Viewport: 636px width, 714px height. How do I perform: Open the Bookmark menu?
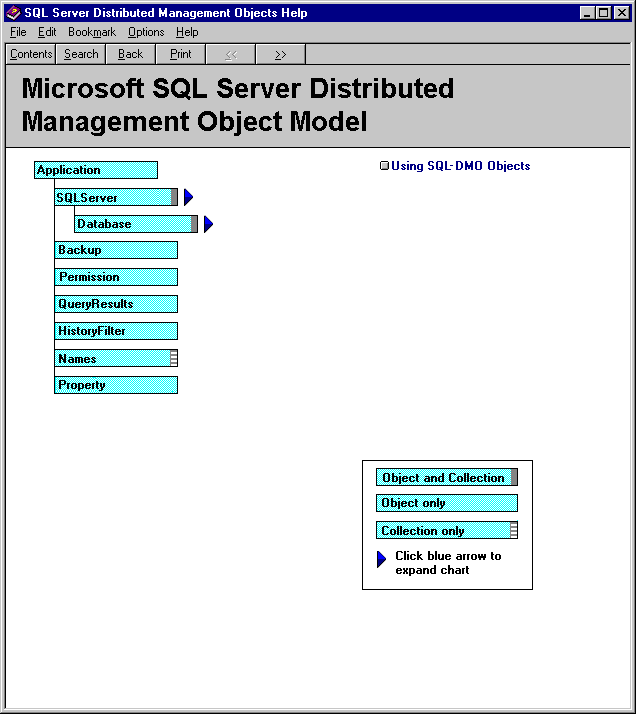[92, 32]
